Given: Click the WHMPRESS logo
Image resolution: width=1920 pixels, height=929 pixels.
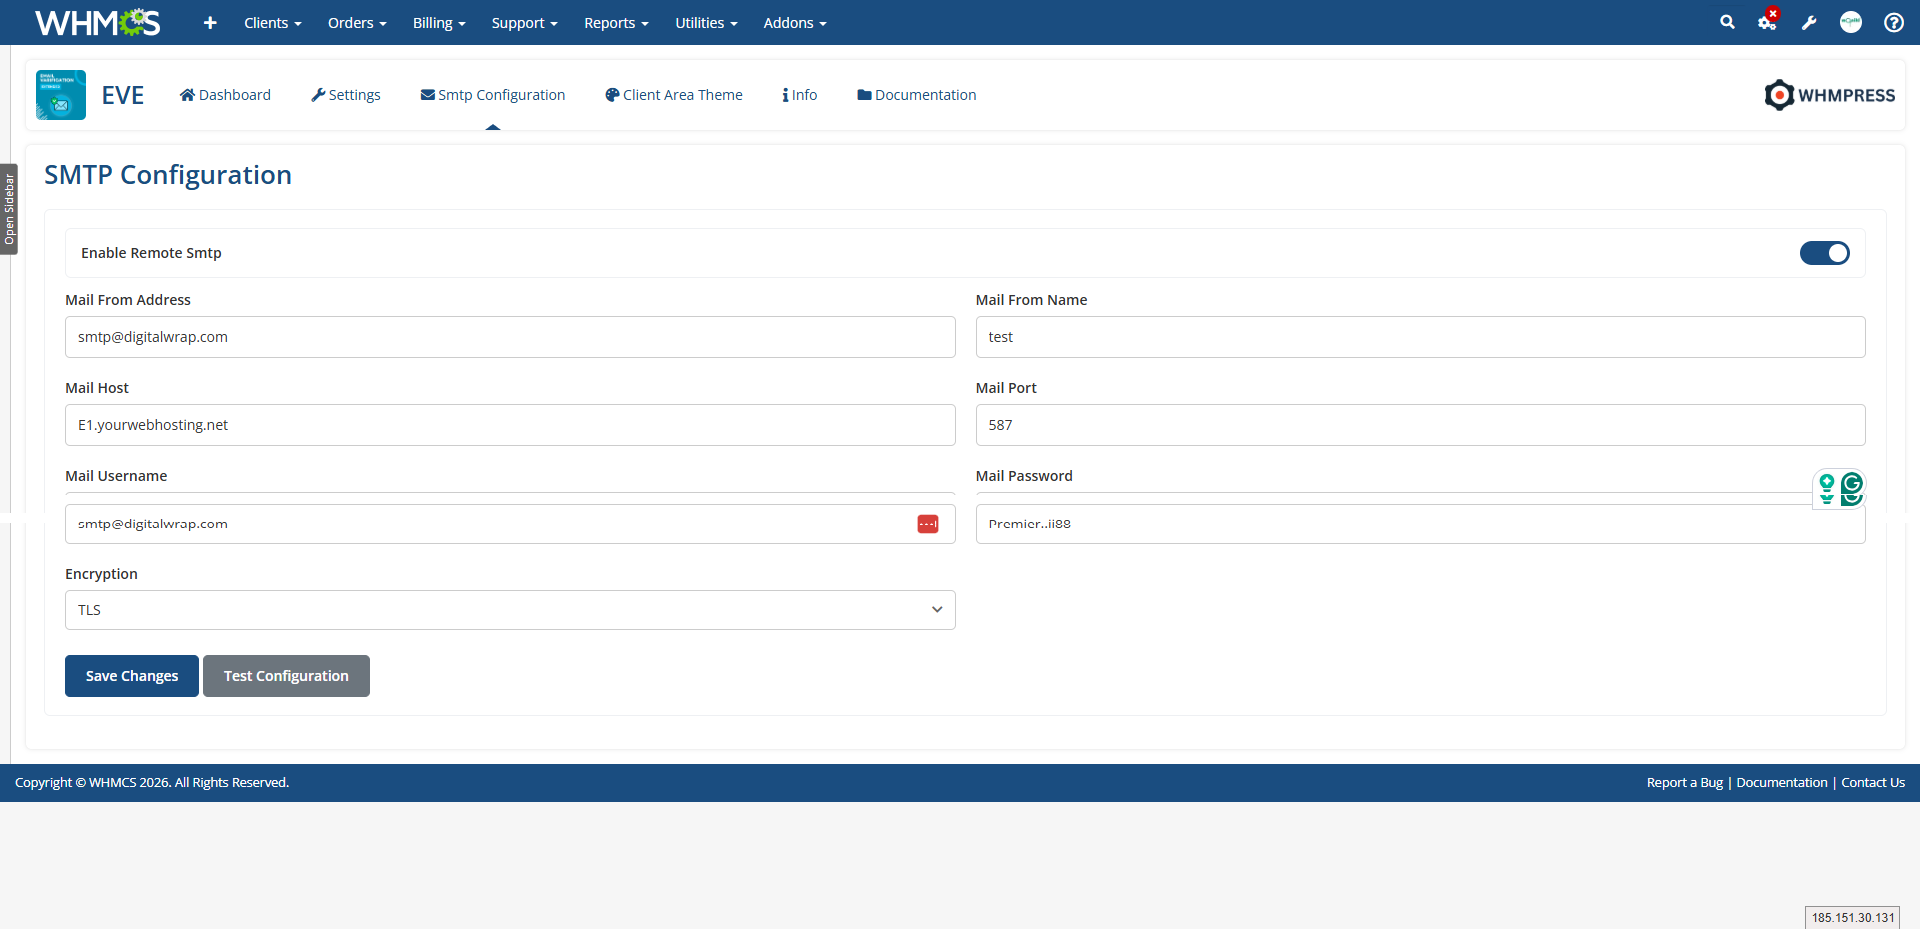Looking at the screenshot, I should (x=1830, y=95).
